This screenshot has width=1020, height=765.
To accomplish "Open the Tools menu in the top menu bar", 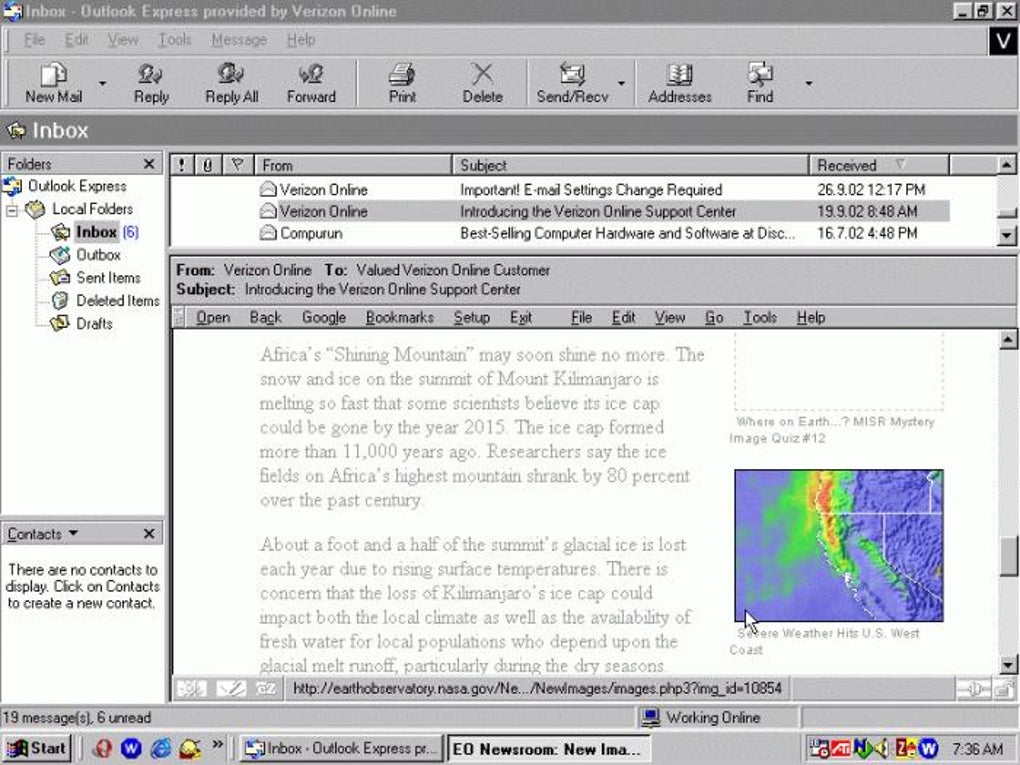I will pyautogui.click(x=174, y=40).
